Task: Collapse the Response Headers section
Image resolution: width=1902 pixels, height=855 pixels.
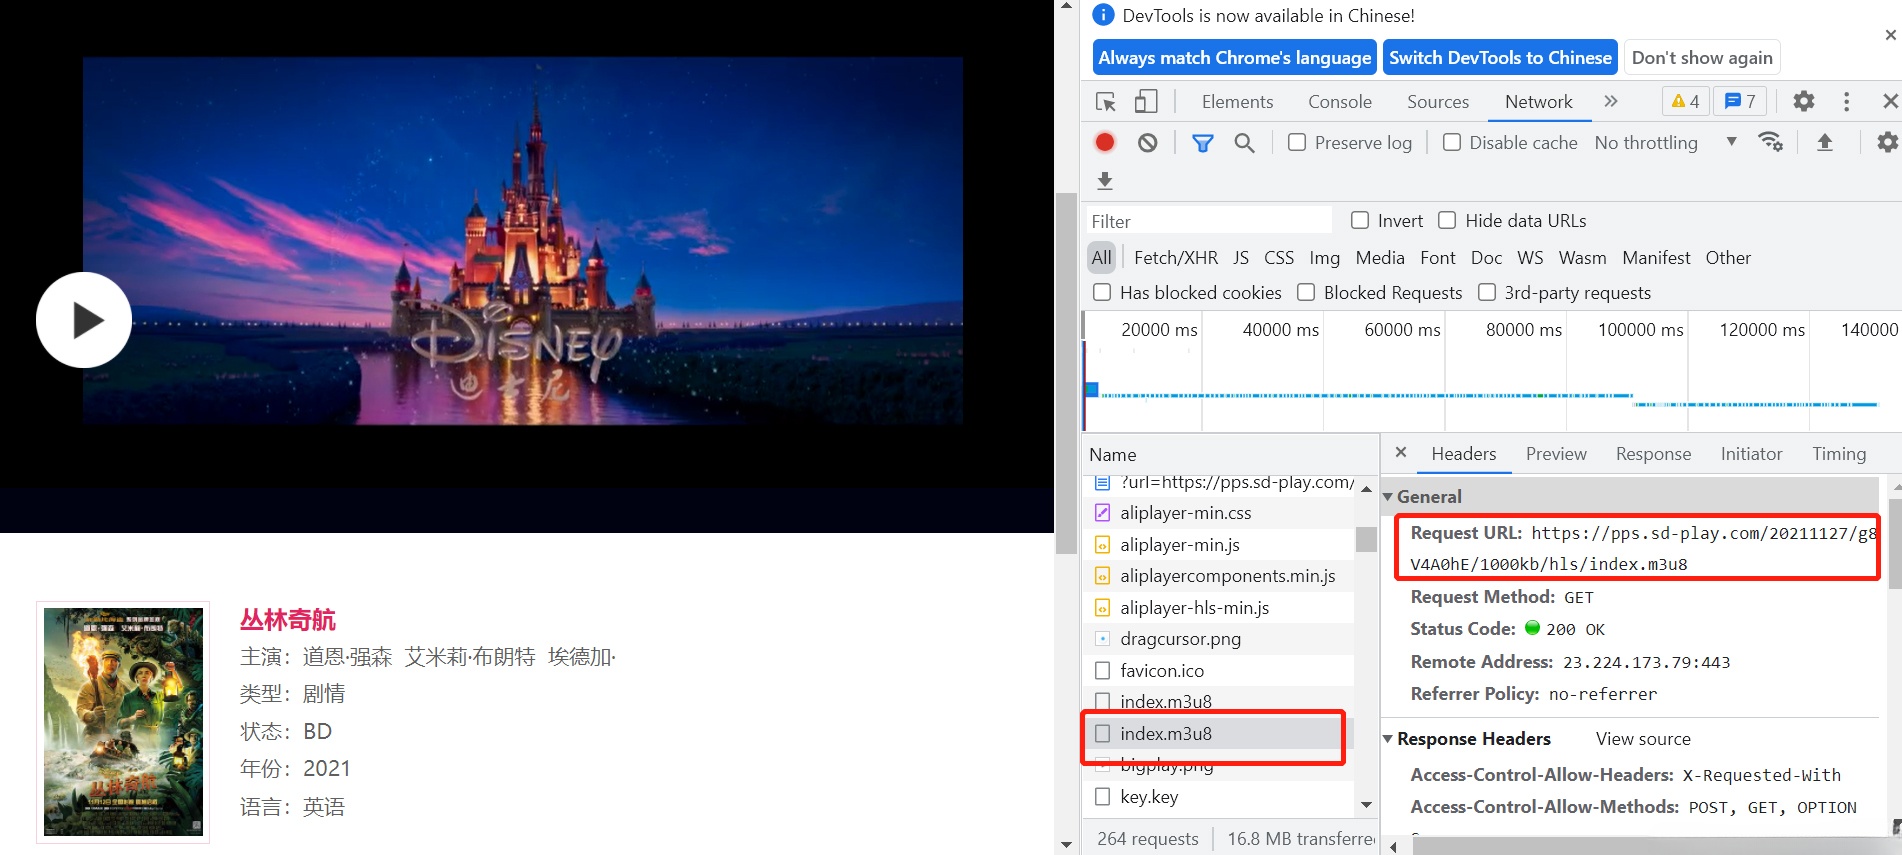Action: pos(1388,739)
